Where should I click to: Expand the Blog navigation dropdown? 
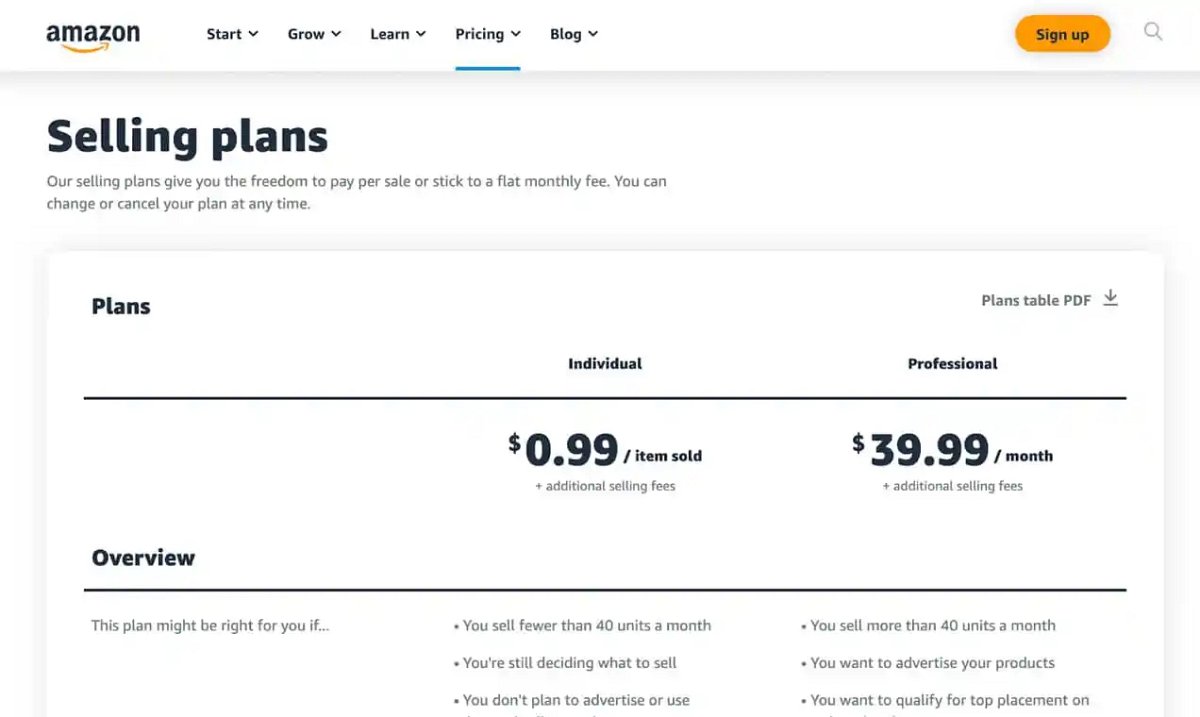tap(592, 33)
